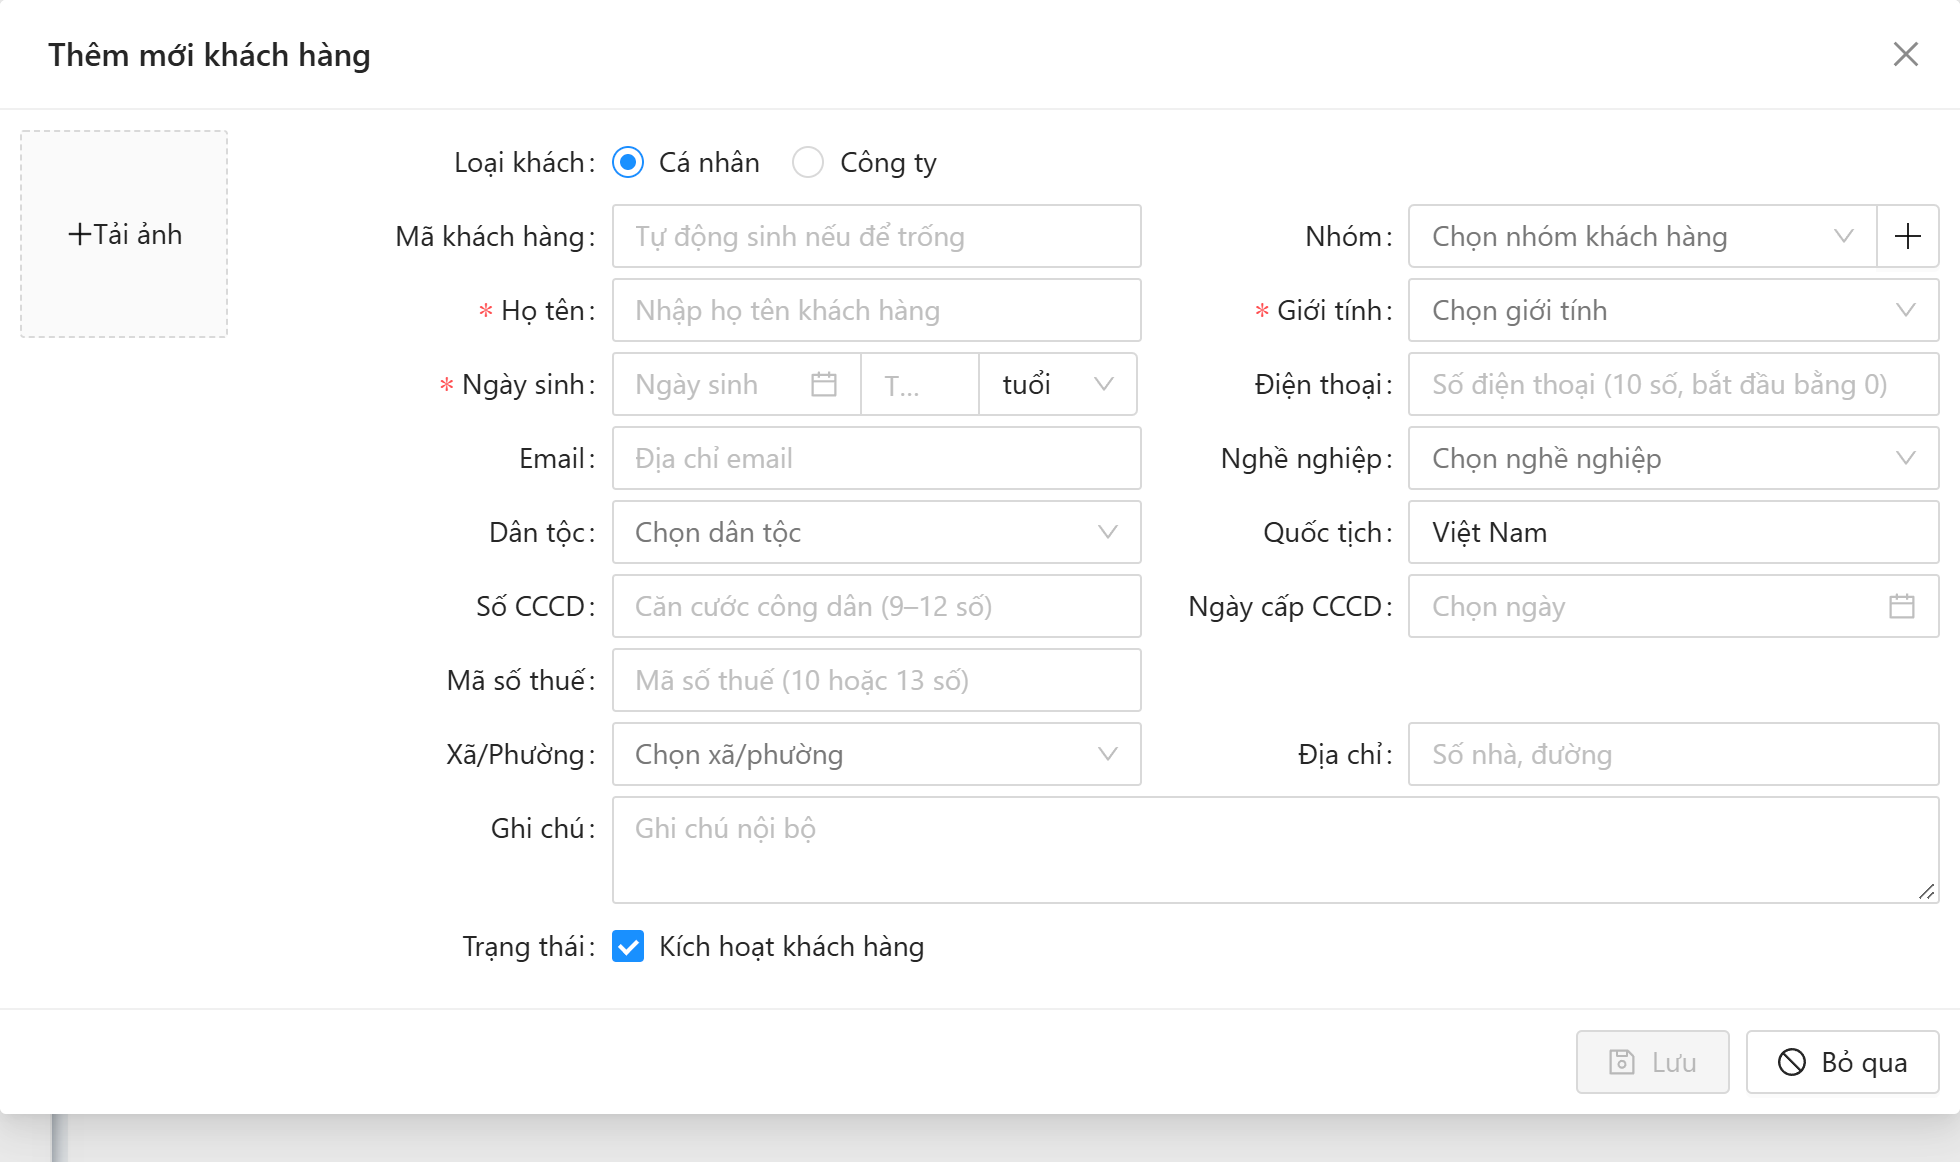
Task: Toggle the Kích hoạt khách hàng checkbox
Action: [x=628, y=946]
